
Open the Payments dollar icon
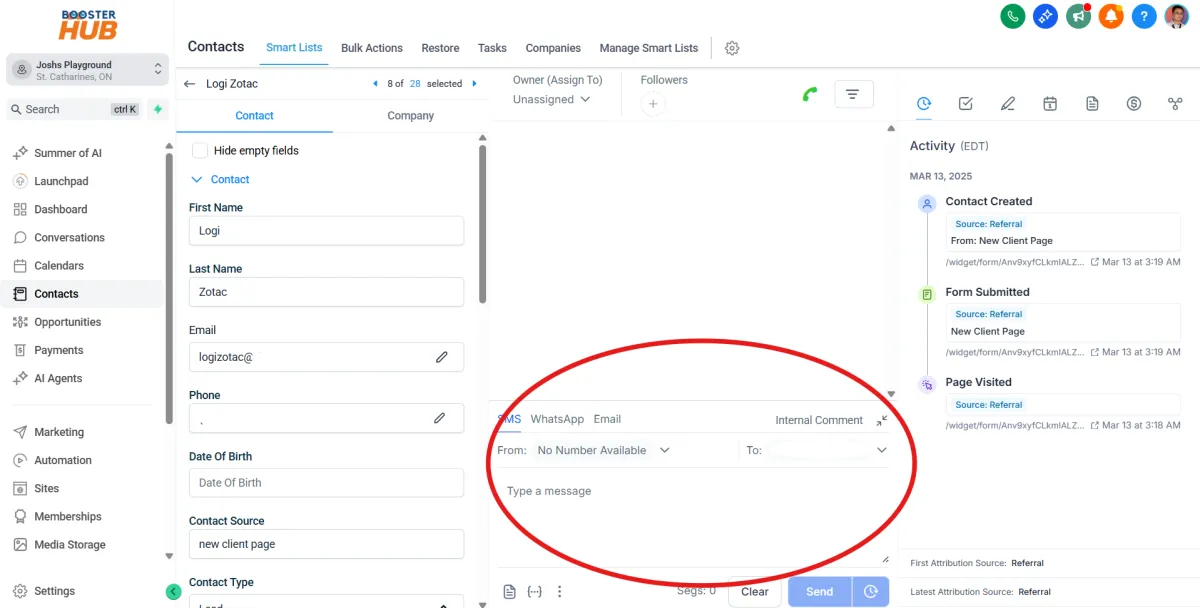[1134, 103]
